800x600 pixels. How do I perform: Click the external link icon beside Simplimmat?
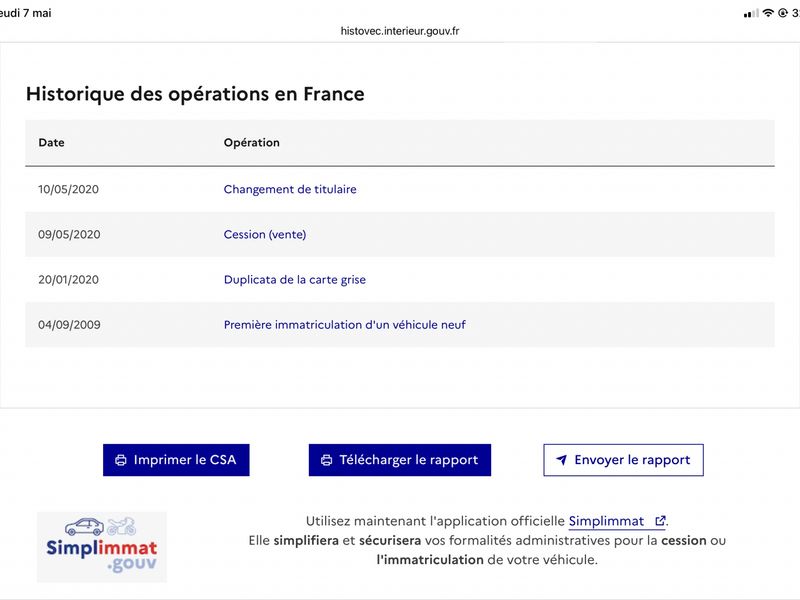point(660,521)
